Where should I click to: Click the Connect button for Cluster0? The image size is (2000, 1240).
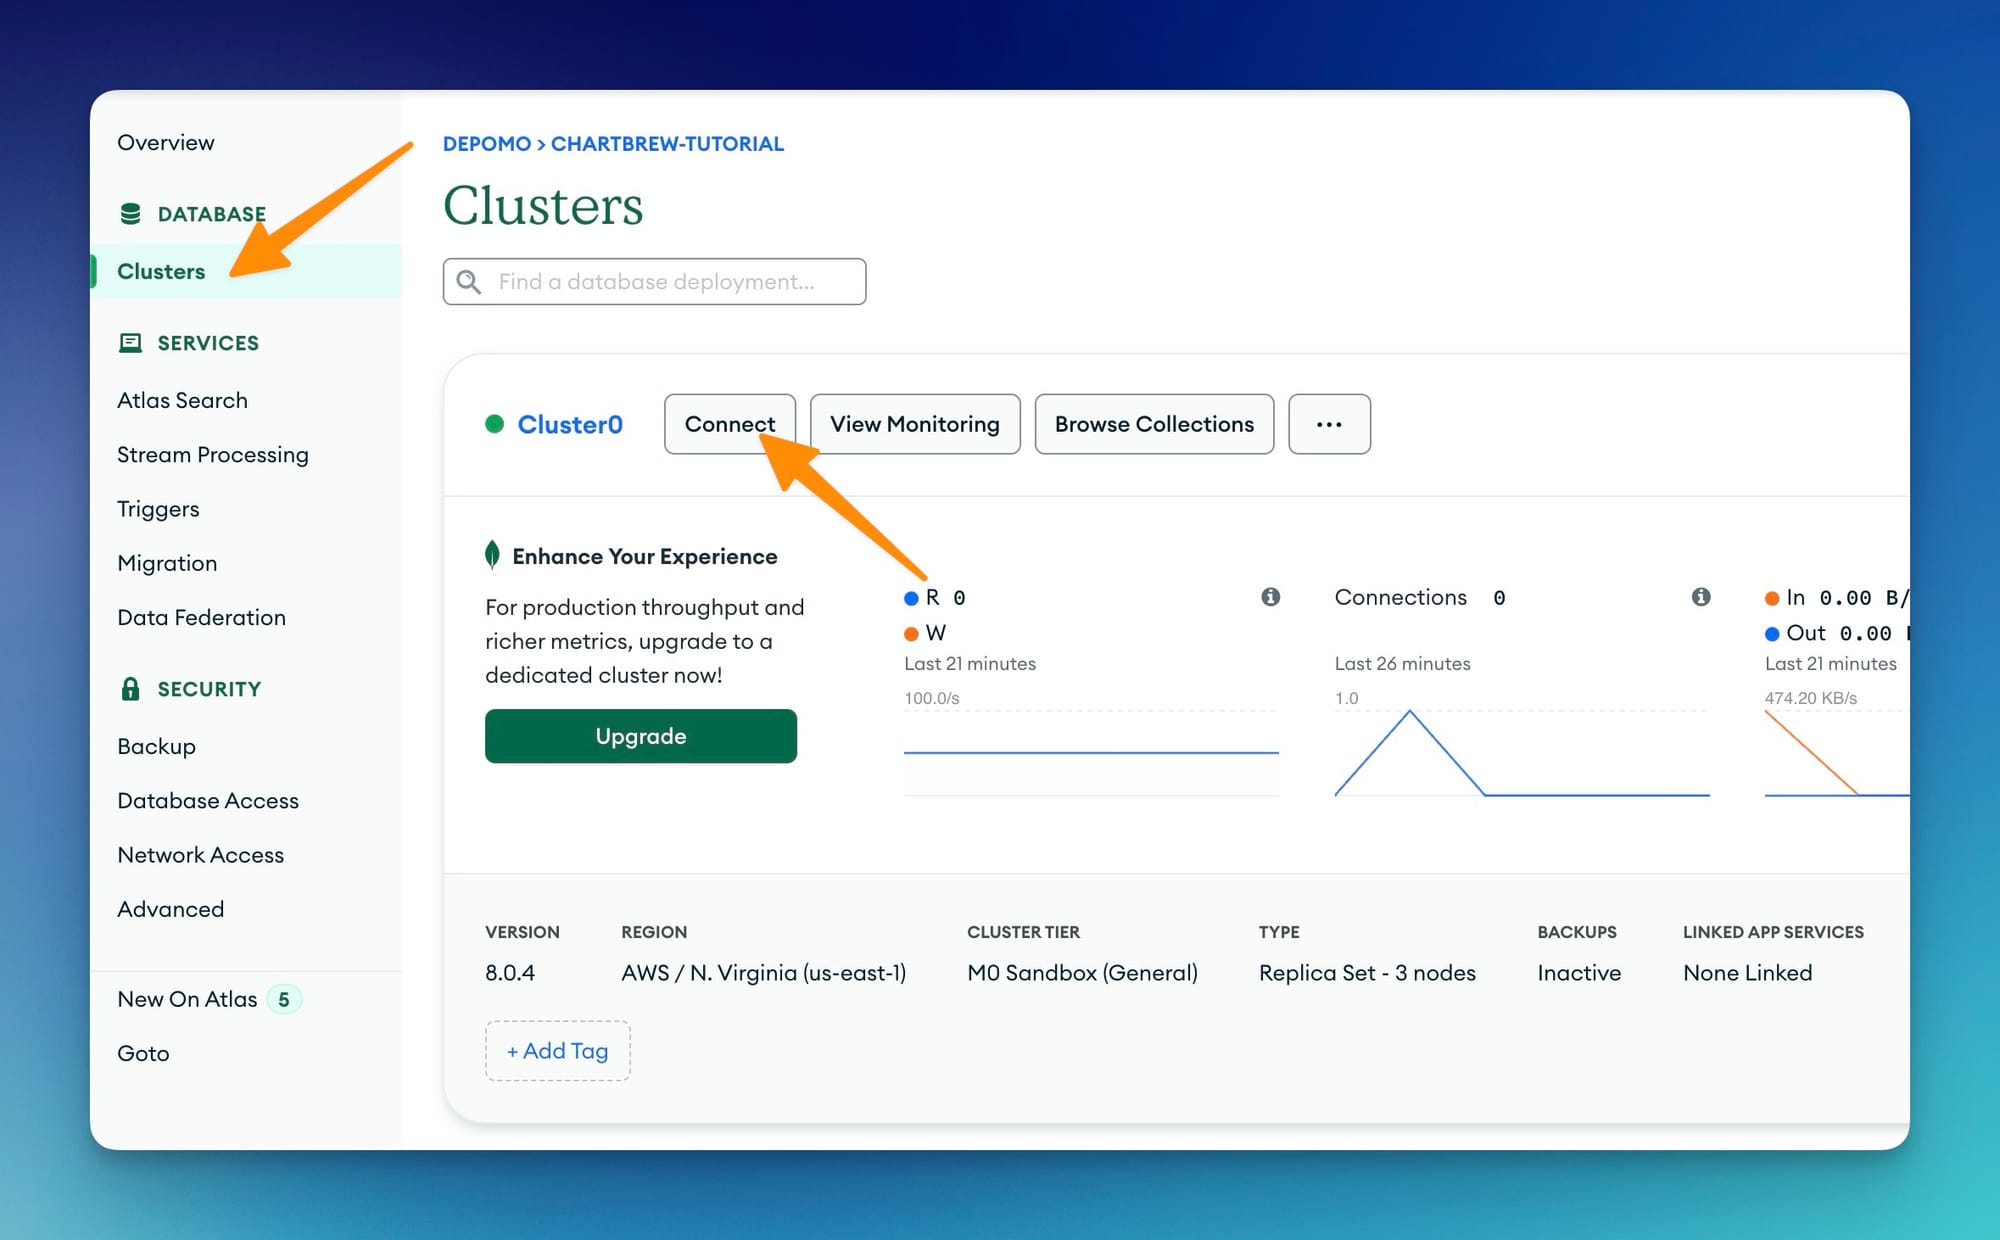click(x=730, y=423)
